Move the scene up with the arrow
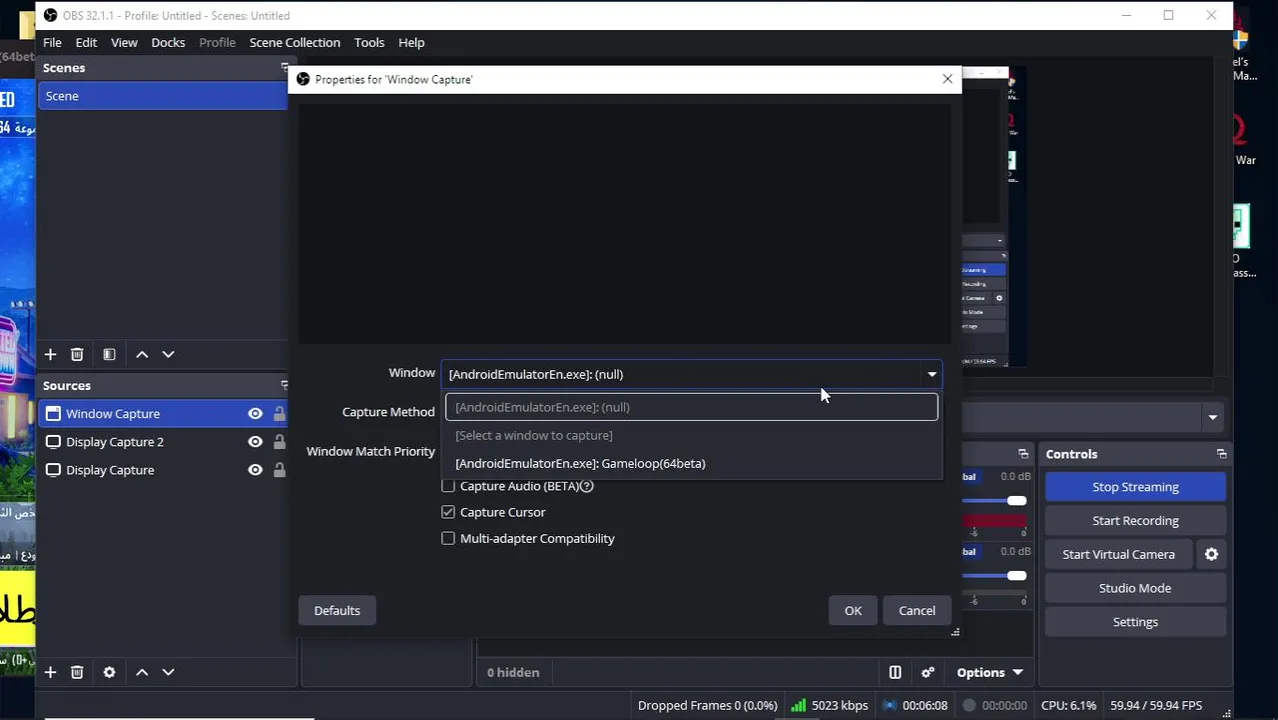Screen dimensions: 1278x720 click(x=142, y=354)
